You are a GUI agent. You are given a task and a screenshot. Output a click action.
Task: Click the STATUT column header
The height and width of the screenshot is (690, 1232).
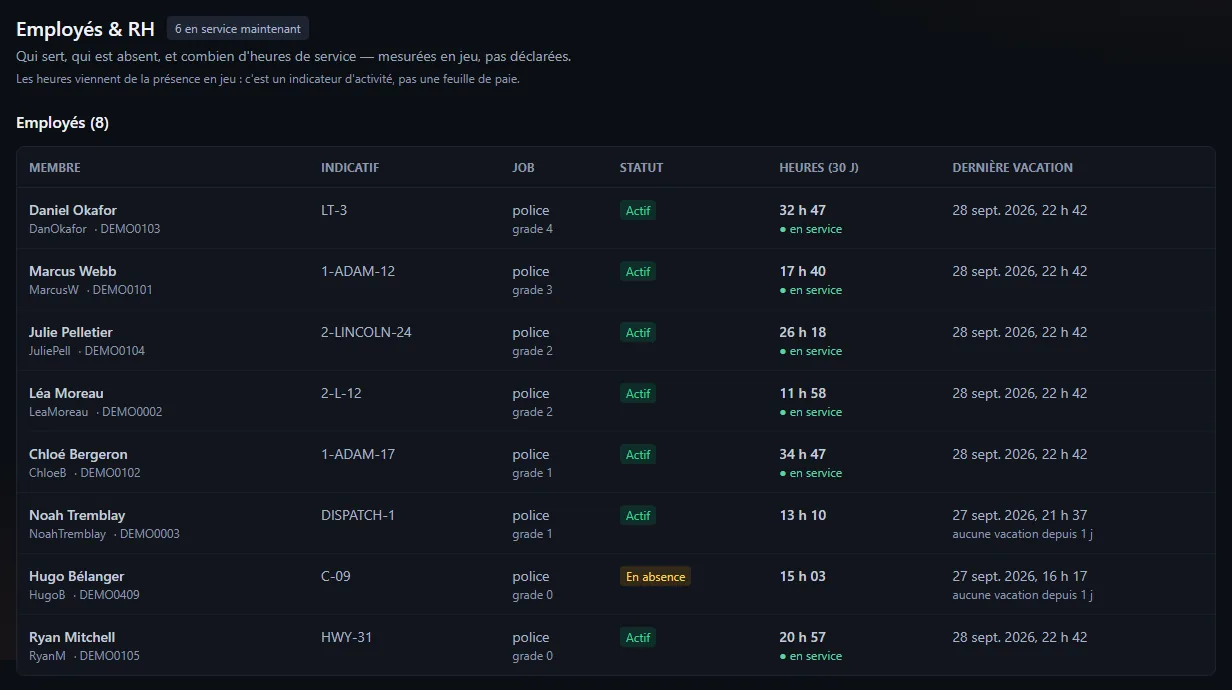[641, 168]
